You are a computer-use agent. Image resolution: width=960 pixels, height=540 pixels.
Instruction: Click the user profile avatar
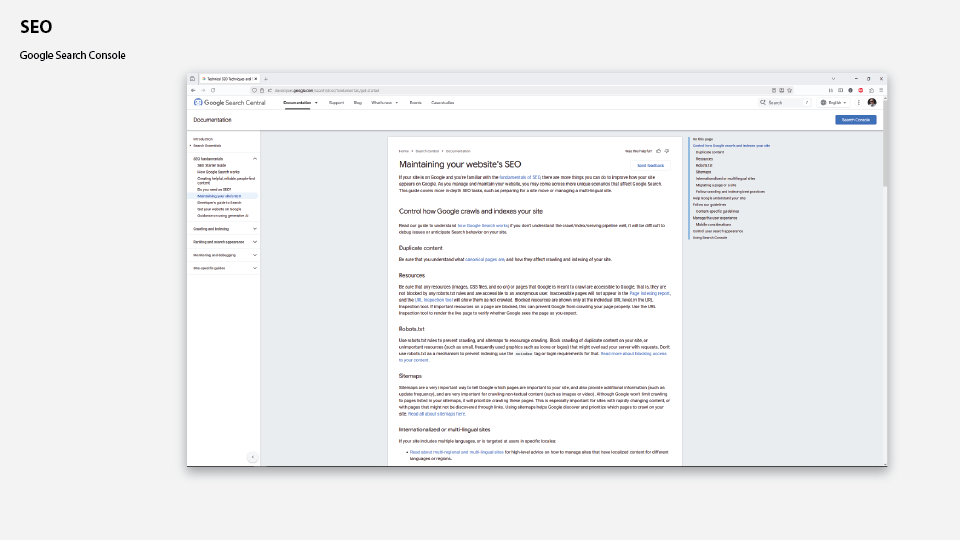[x=872, y=102]
